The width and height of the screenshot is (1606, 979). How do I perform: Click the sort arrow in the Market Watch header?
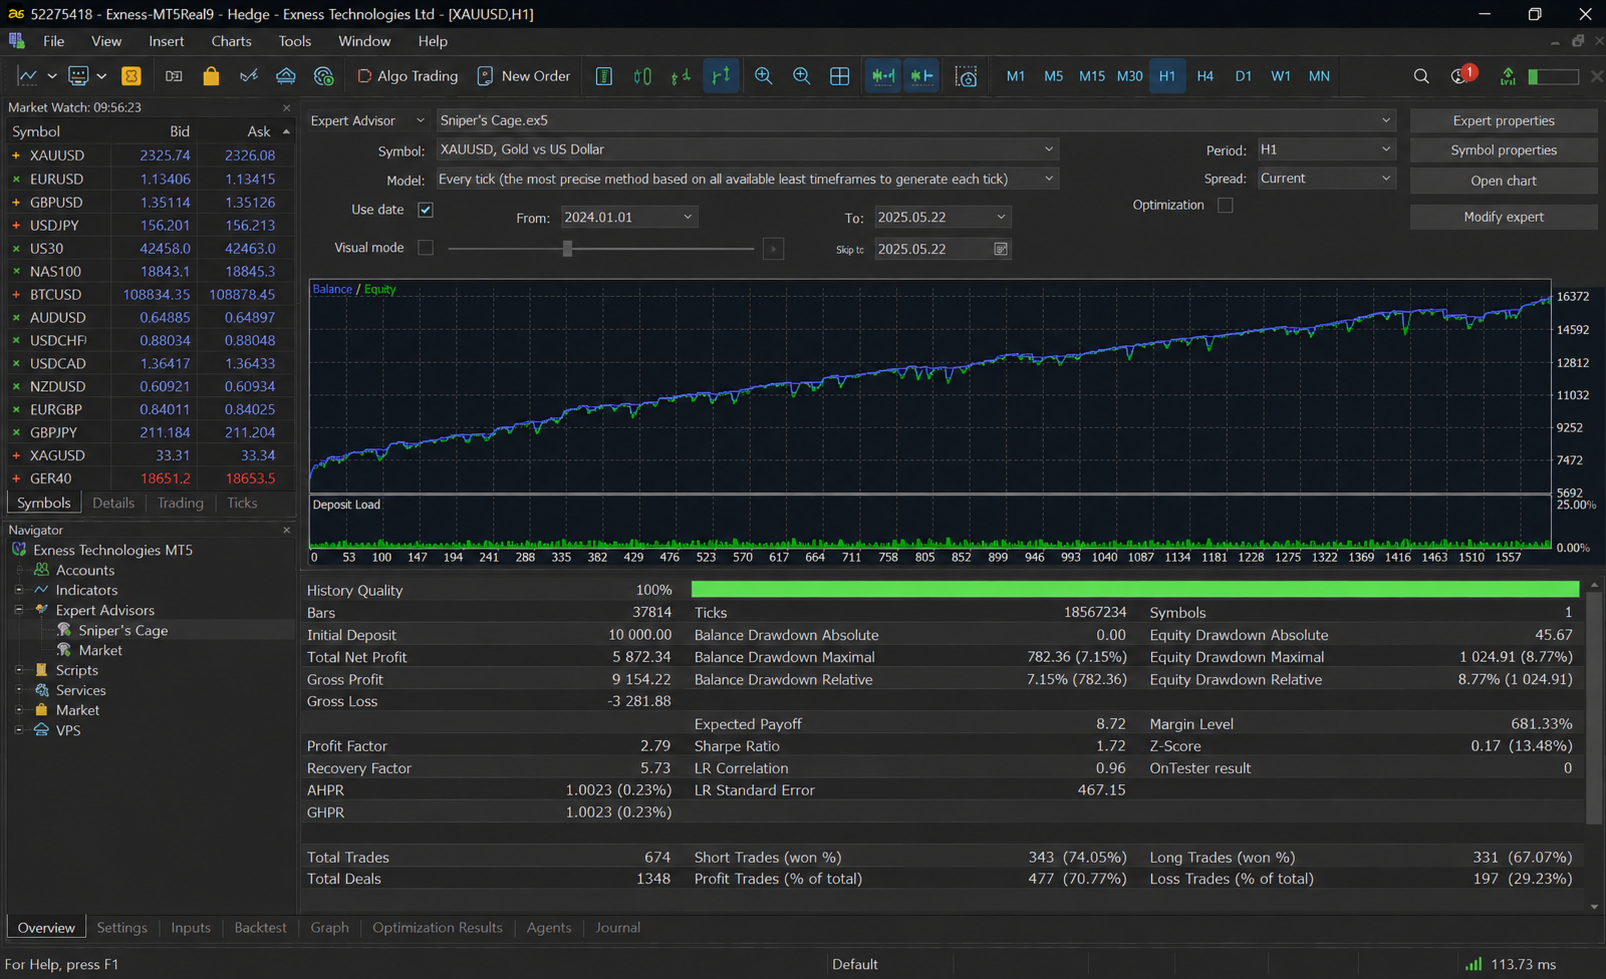286,131
